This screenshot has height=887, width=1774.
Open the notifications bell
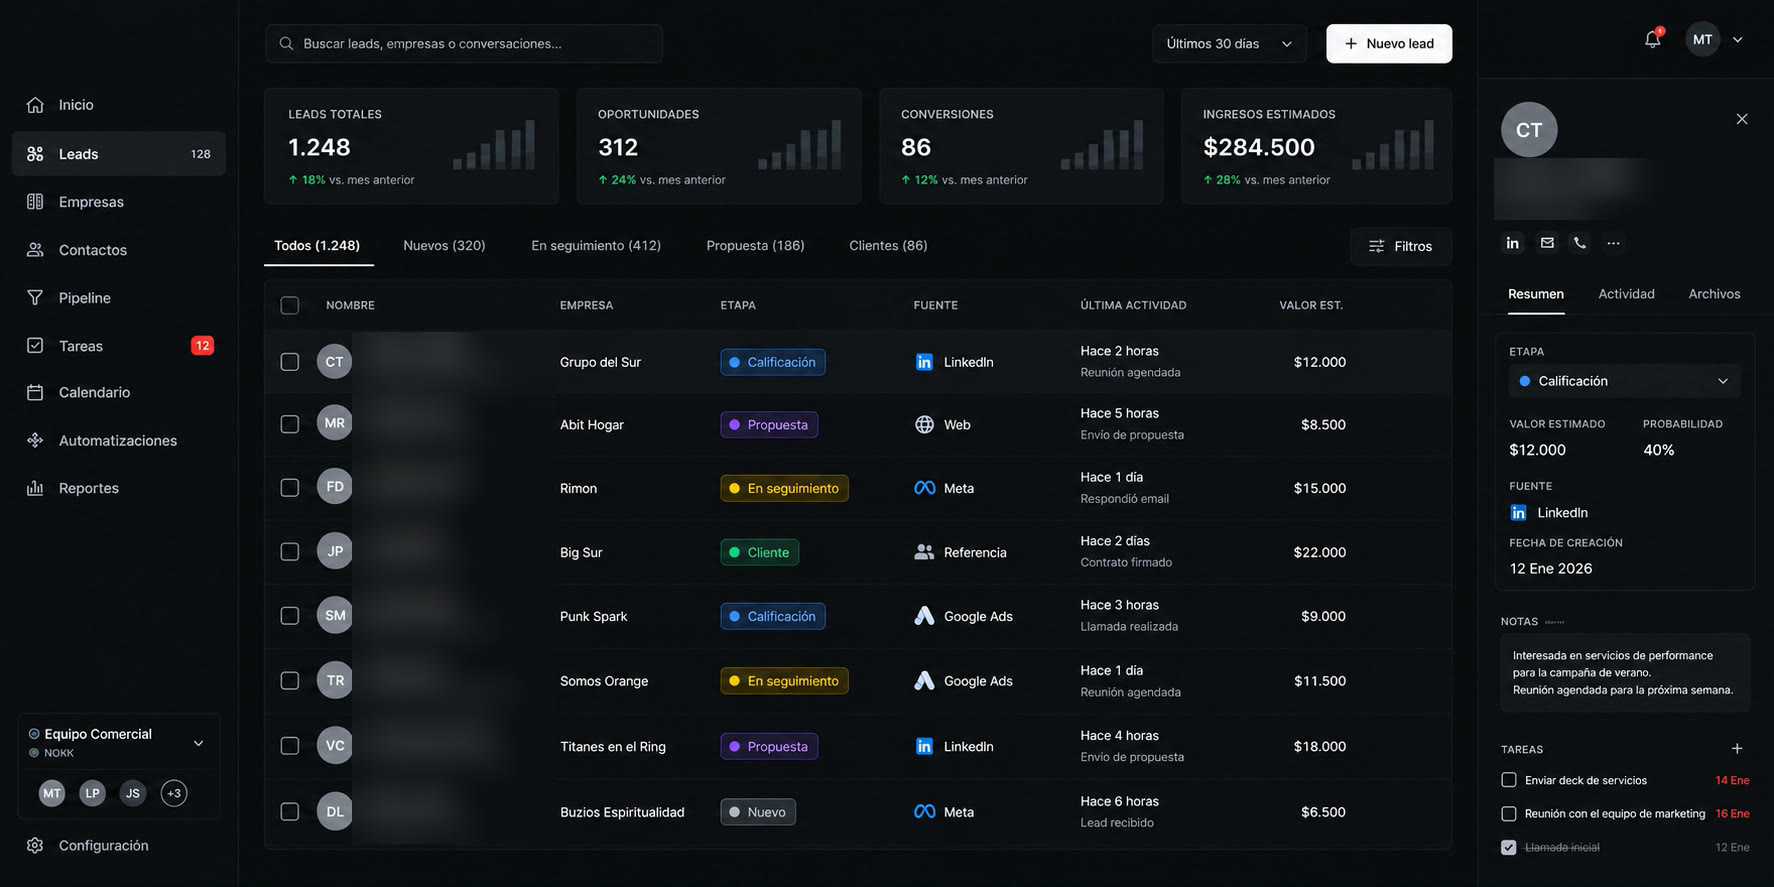[x=1652, y=40]
